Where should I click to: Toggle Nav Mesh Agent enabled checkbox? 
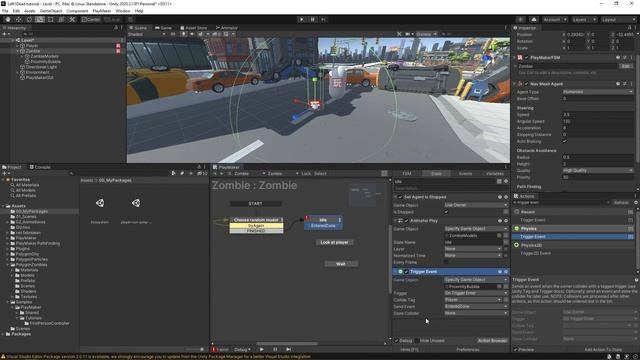tap(526, 84)
